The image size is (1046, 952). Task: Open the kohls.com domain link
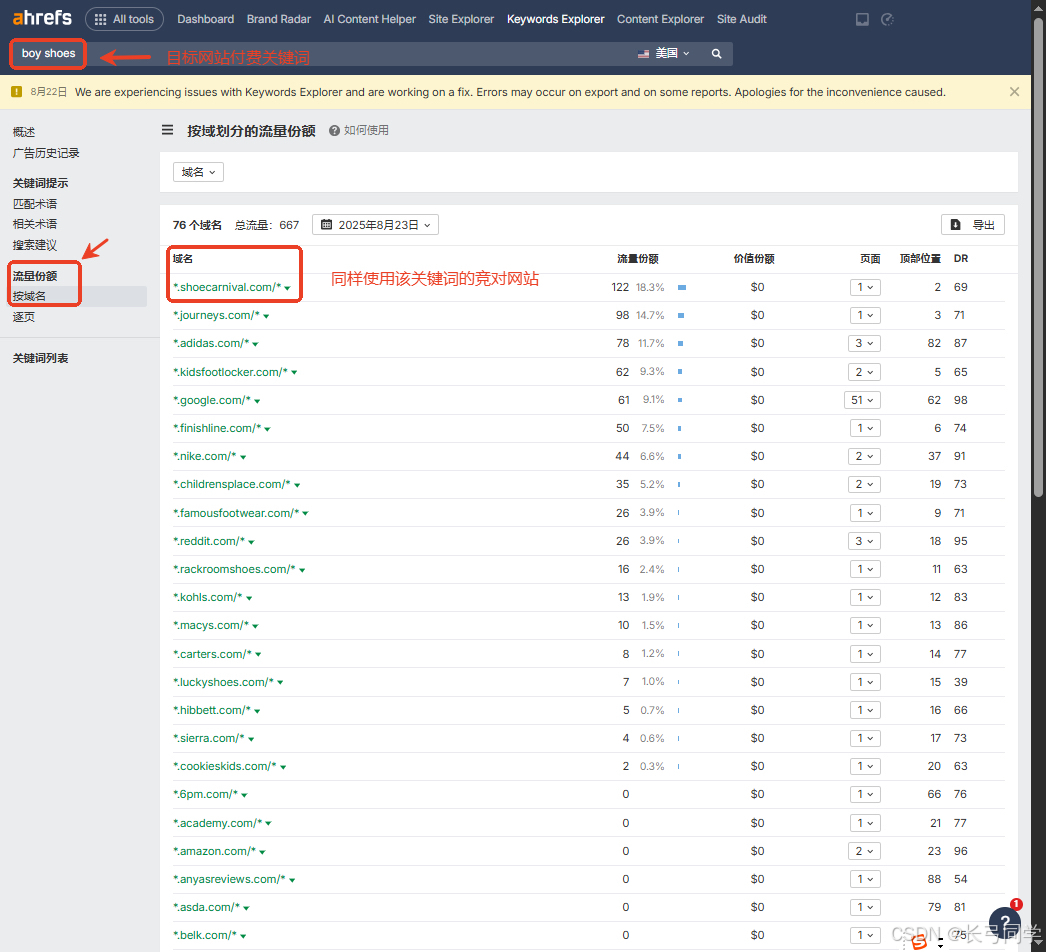[207, 597]
